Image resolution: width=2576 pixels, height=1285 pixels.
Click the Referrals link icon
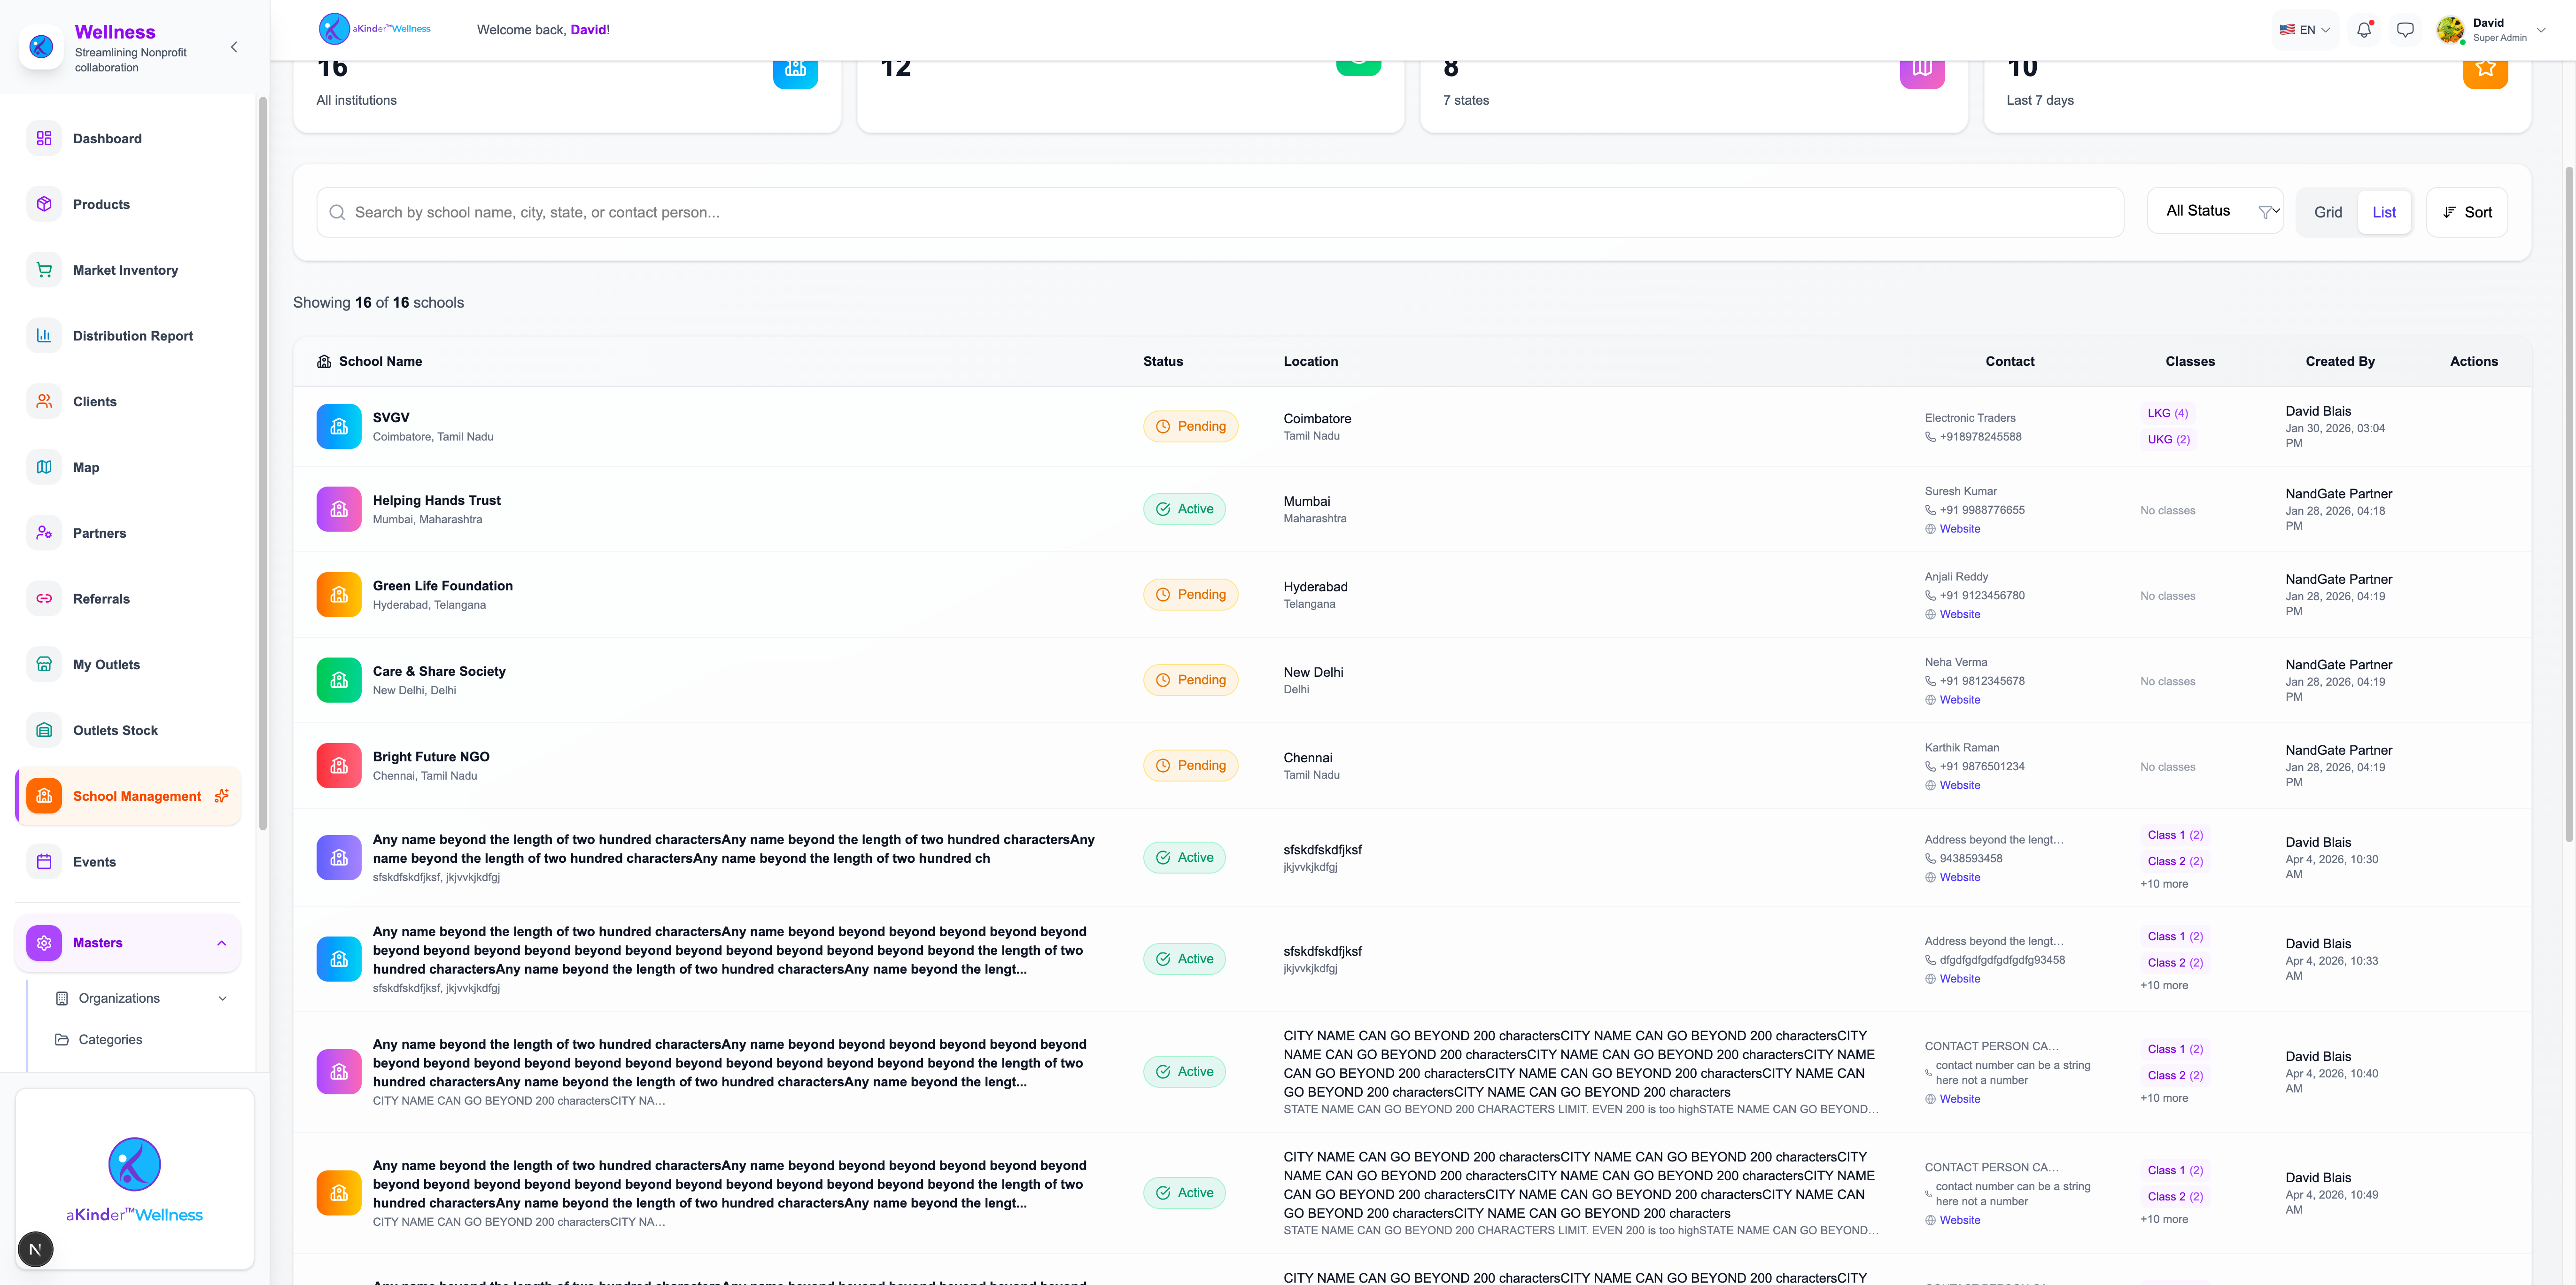coord(44,599)
